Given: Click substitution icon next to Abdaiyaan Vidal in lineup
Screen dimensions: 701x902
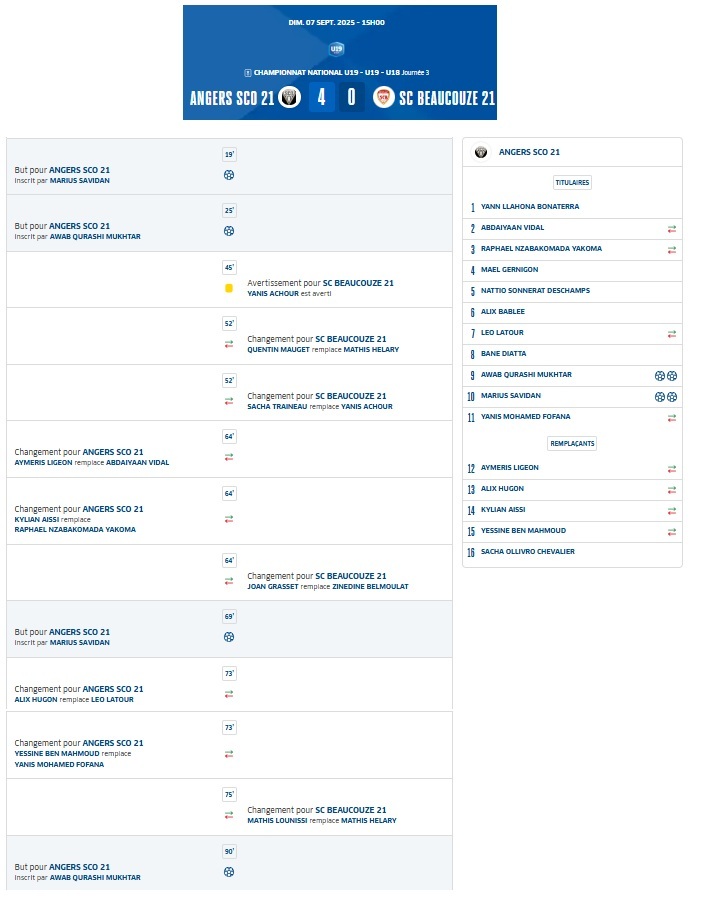Looking at the screenshot, I should point(672,229).
